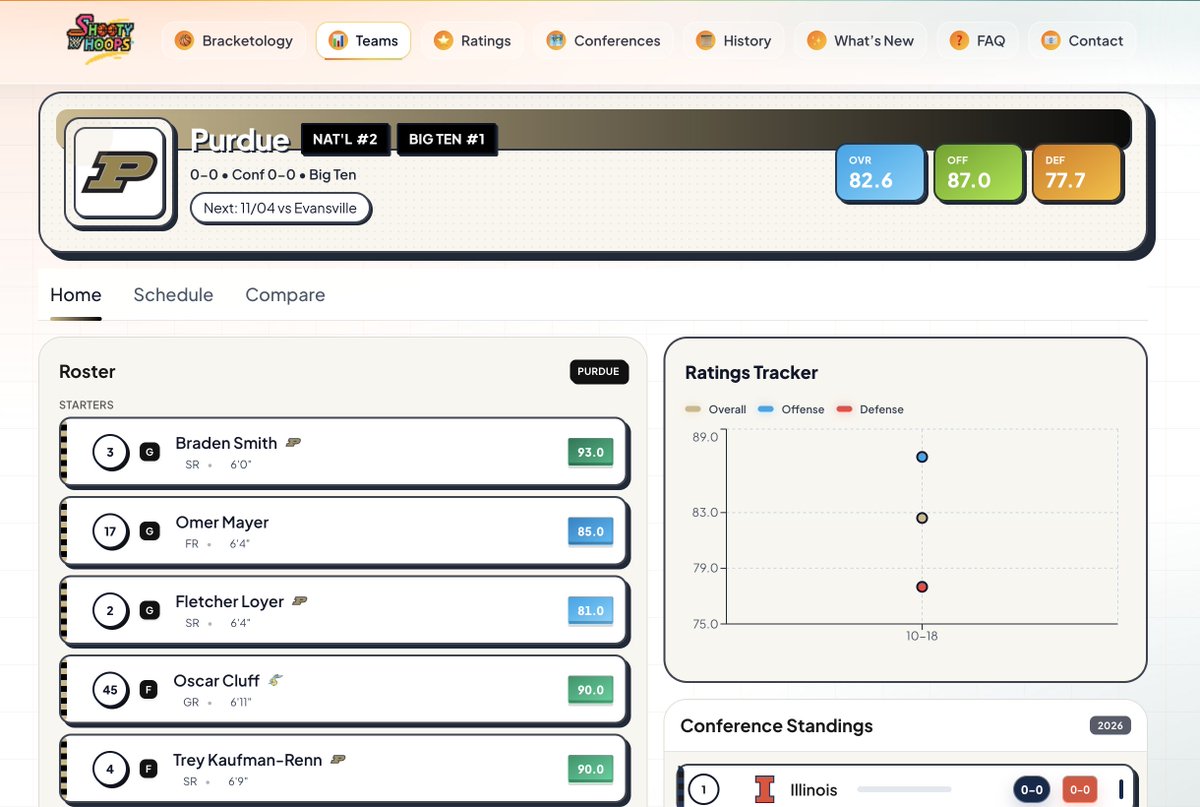Open Omer Mayer player name
1200x807 pixels.
[x=222, y=522]
